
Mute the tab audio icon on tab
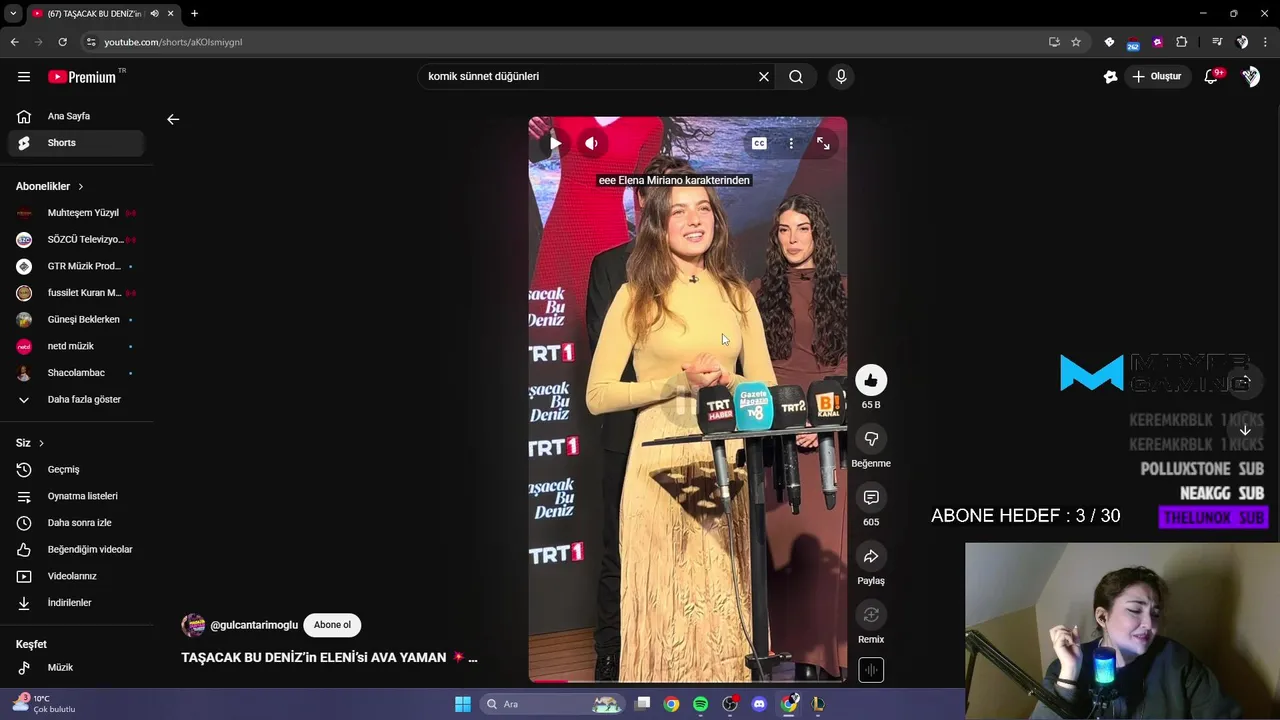[x=154, y=13]
